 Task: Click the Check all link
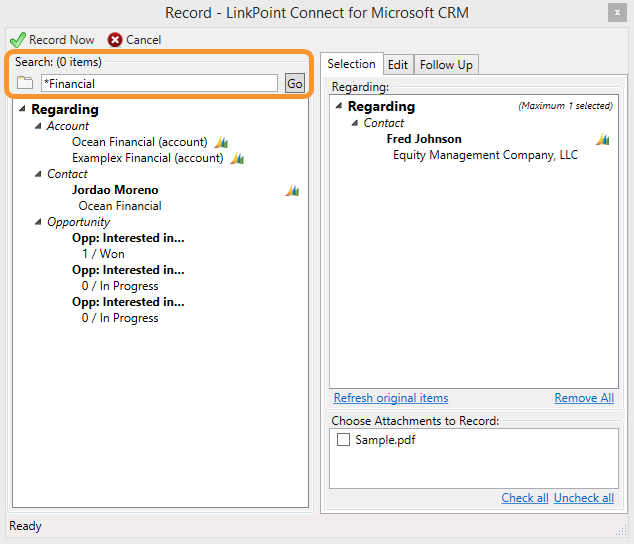(x=525, y=498)
